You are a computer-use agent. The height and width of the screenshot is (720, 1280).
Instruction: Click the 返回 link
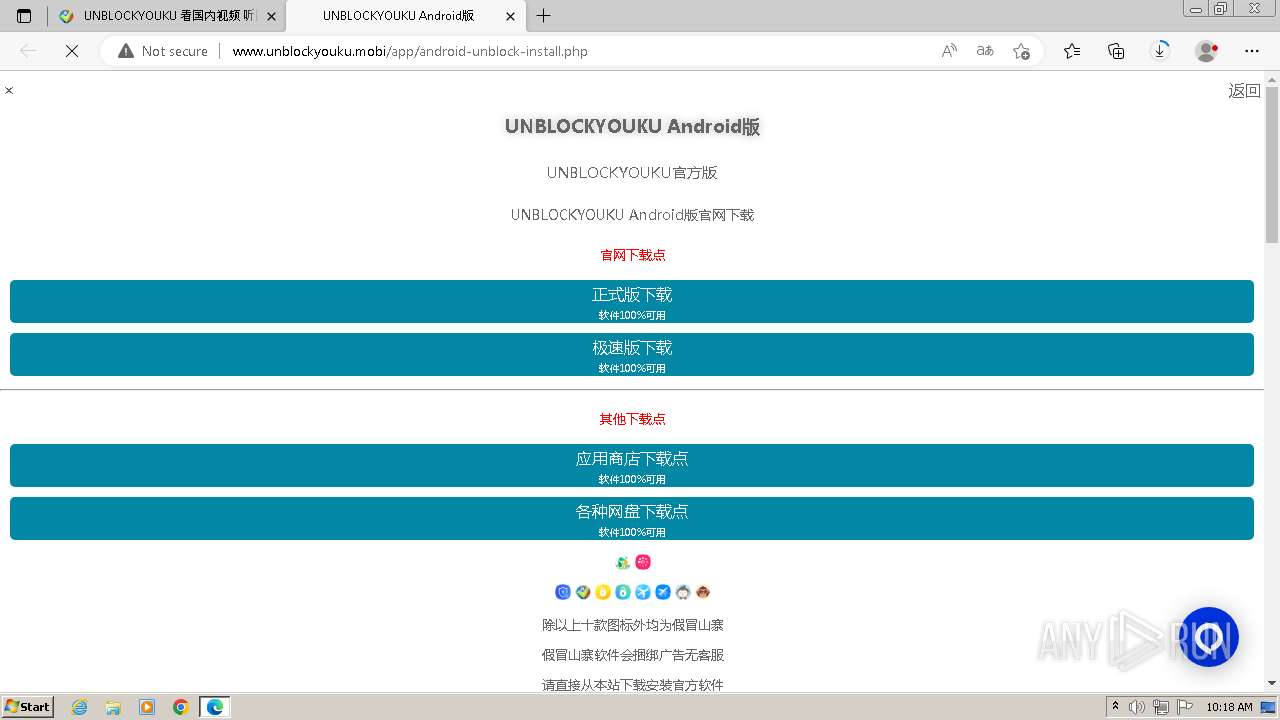click(1244, 91)
